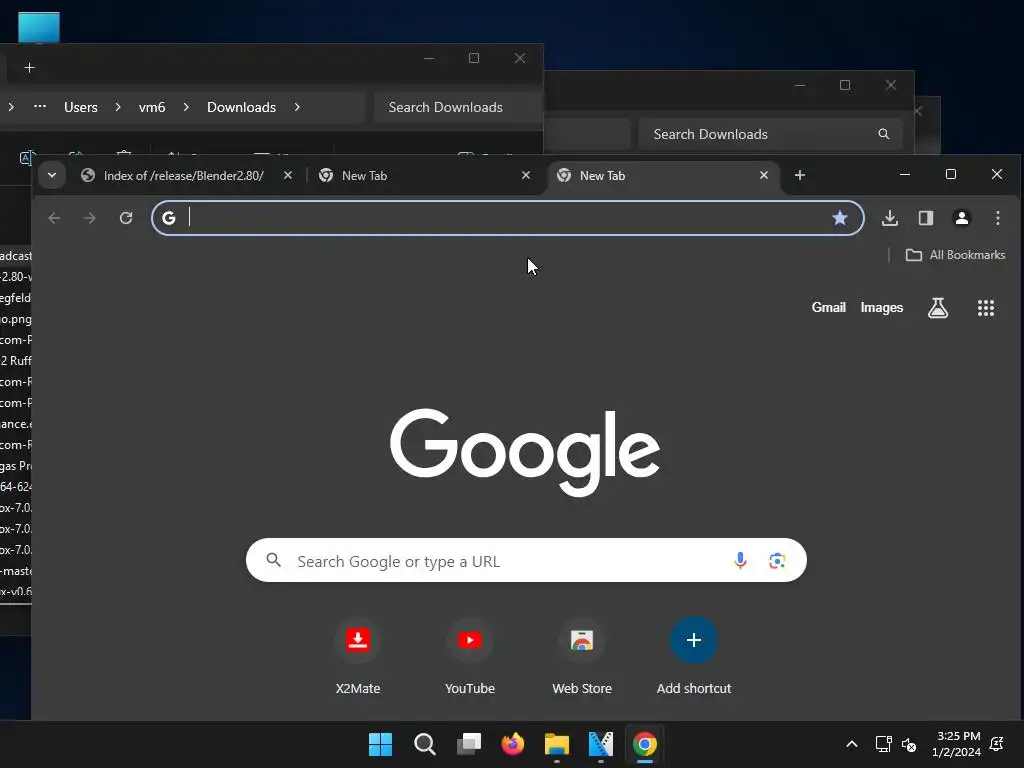Image resolution: width=1024 pixels, height=768 pixels.
Task: Click Search Downloads box in front Explorer
Action: click(458, 107)
